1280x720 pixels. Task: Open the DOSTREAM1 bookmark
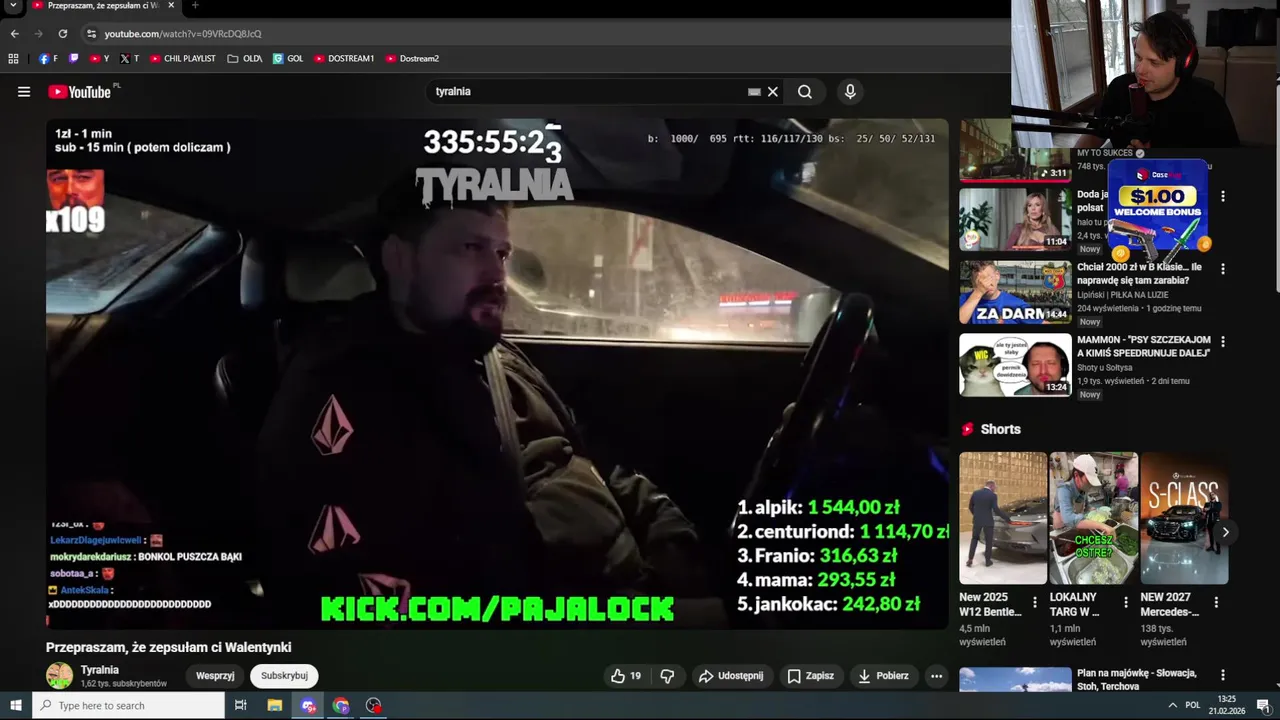tap(344, 59)
